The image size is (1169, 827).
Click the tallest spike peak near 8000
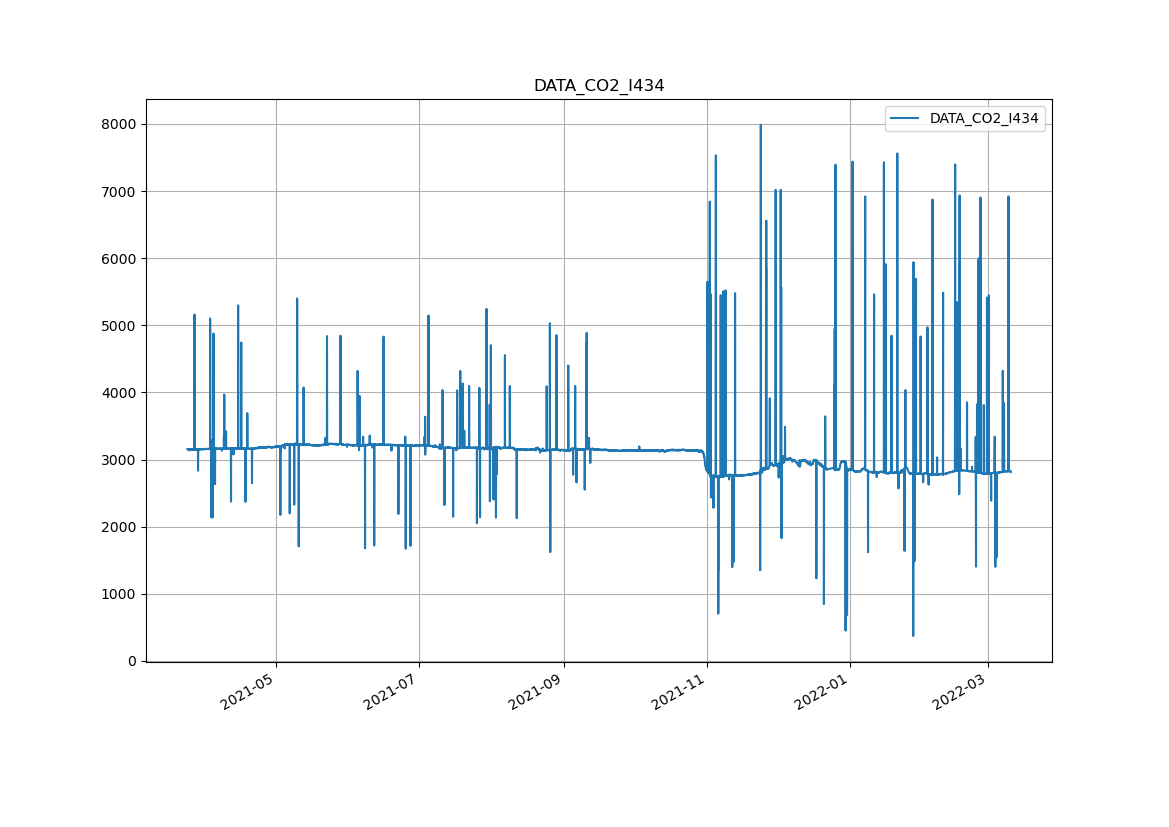click(x=760, y=126)
